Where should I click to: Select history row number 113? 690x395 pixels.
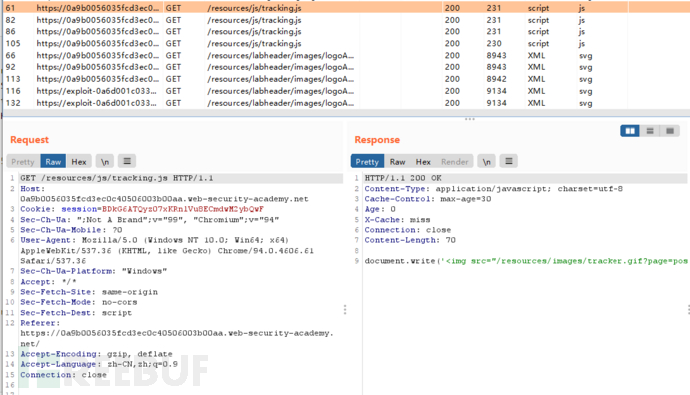point(346,79)
